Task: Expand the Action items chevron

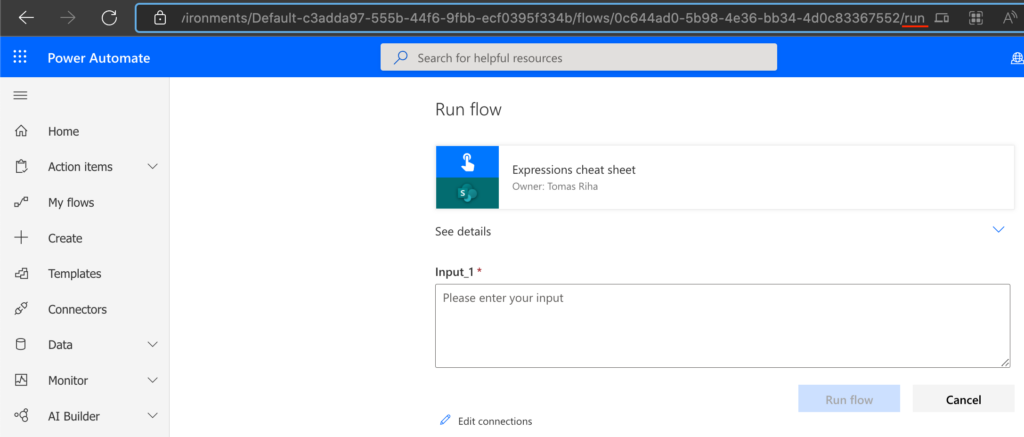Action: tap(153, 167)
